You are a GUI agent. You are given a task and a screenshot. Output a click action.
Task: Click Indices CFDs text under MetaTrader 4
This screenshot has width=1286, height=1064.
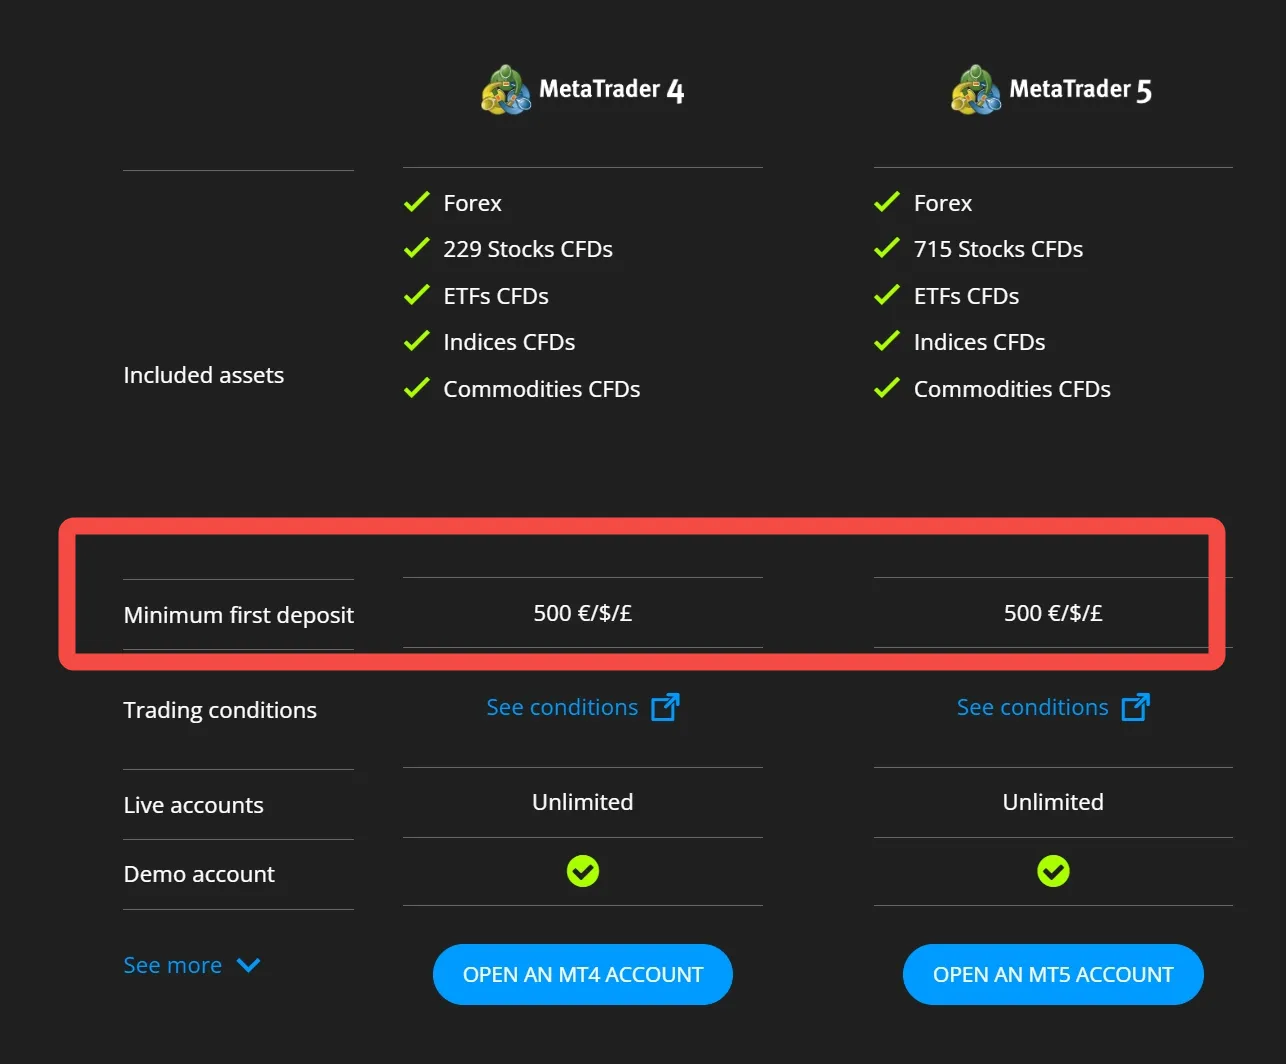509,342
